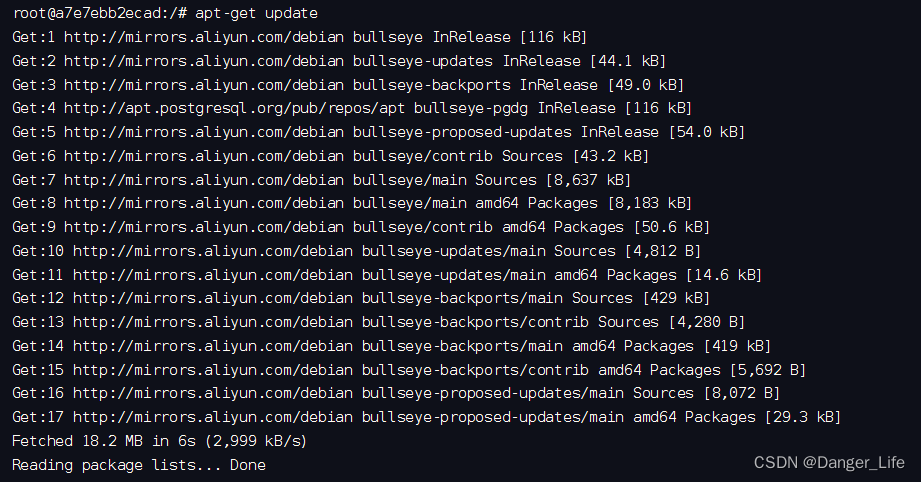Click the Get:13 backports/contrib Sources line
Viewport: 921px width, 482px height.
click(x=378, y=322)
